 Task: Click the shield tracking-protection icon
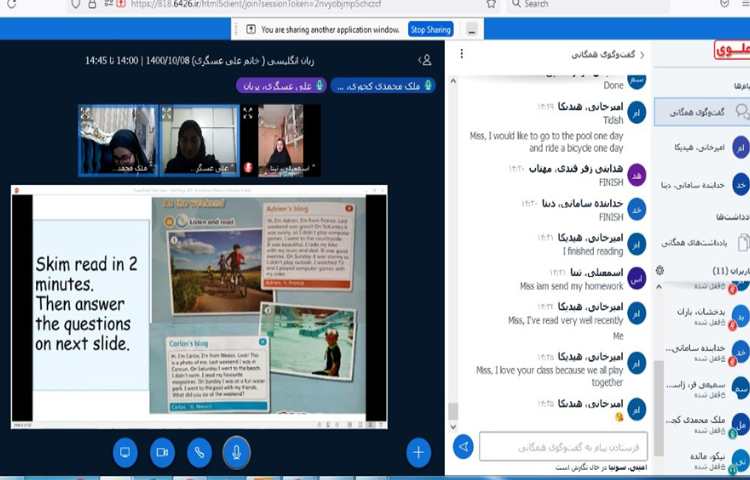click(76, 4)
